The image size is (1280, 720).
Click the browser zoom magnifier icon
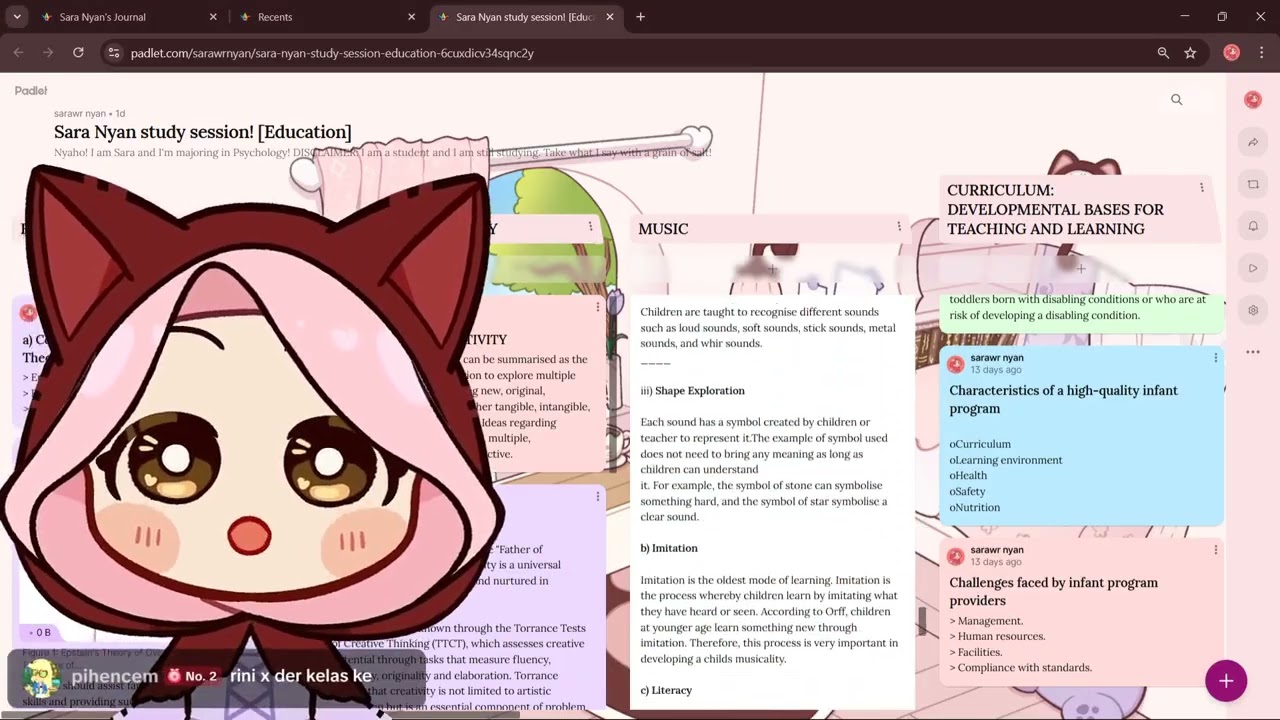point(1163,53)
